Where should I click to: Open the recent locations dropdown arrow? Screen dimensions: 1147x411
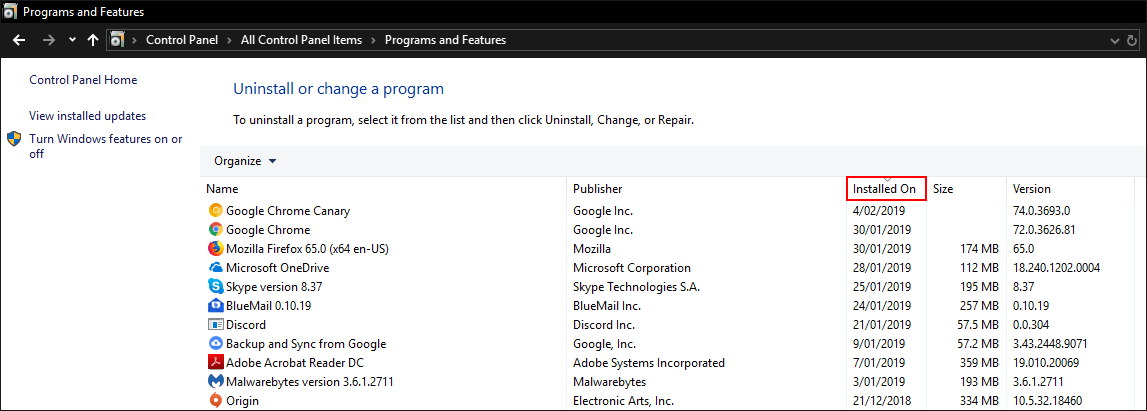72,40
